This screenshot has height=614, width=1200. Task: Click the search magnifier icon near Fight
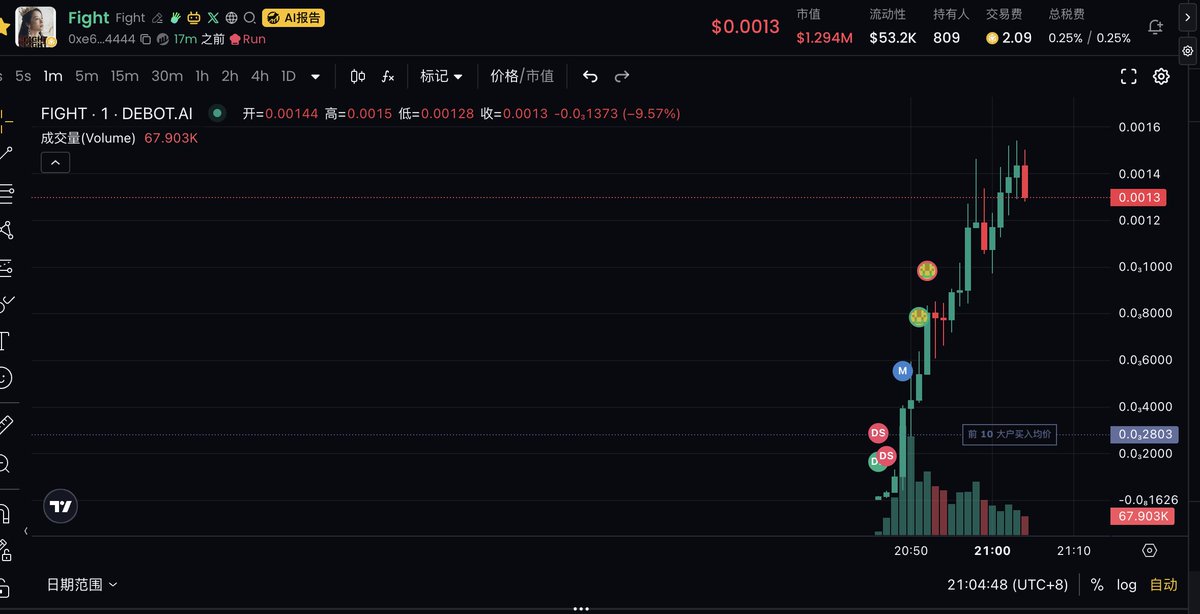pos(249,18)
